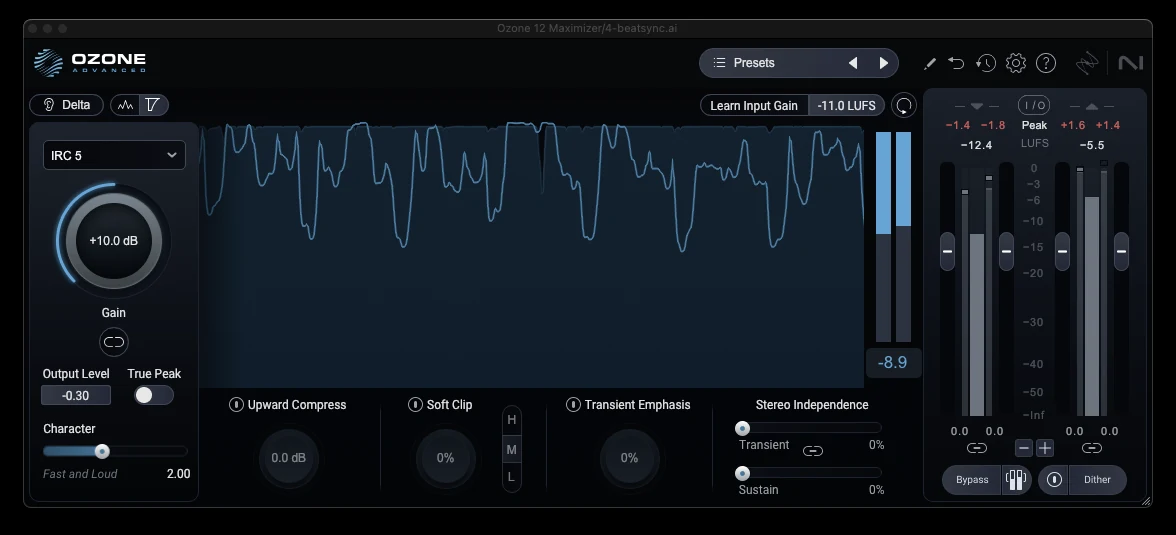Click the Output Level -0.30 field
1176x535 pixels.
click(x=76, y=395)
